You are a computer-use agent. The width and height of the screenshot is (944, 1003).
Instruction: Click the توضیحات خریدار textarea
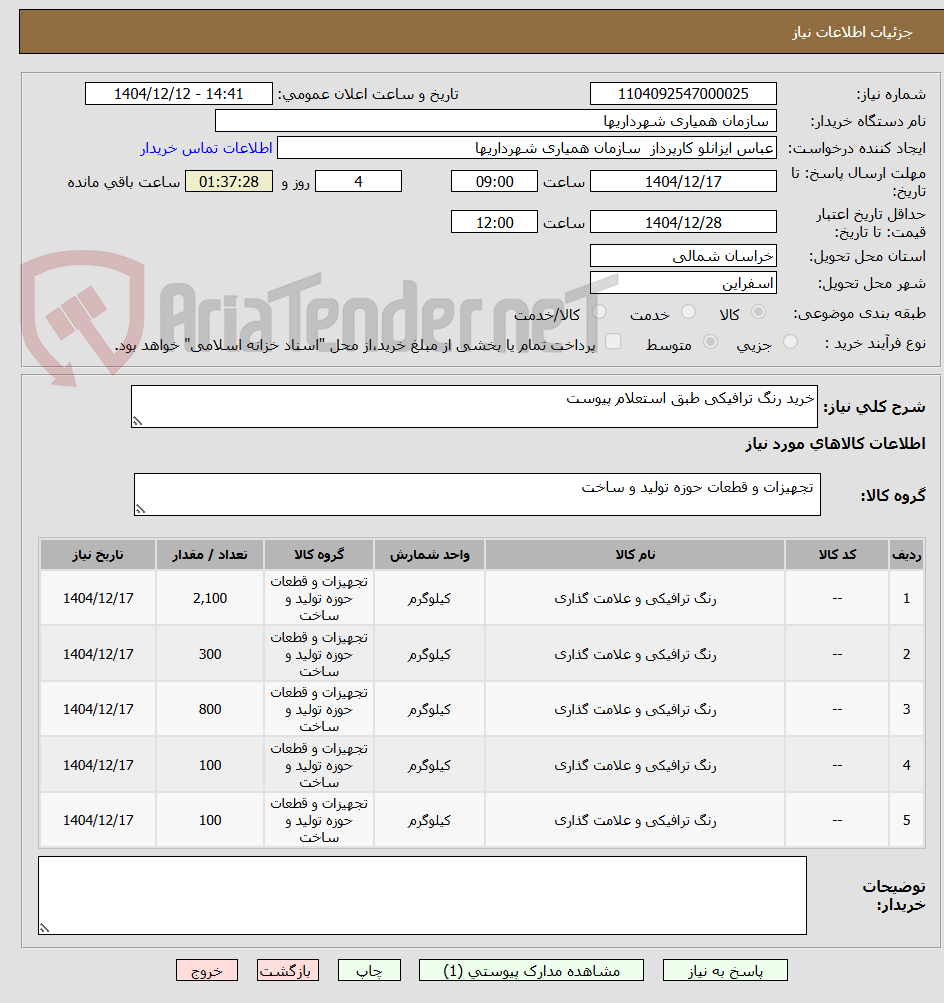coord(422,896)
